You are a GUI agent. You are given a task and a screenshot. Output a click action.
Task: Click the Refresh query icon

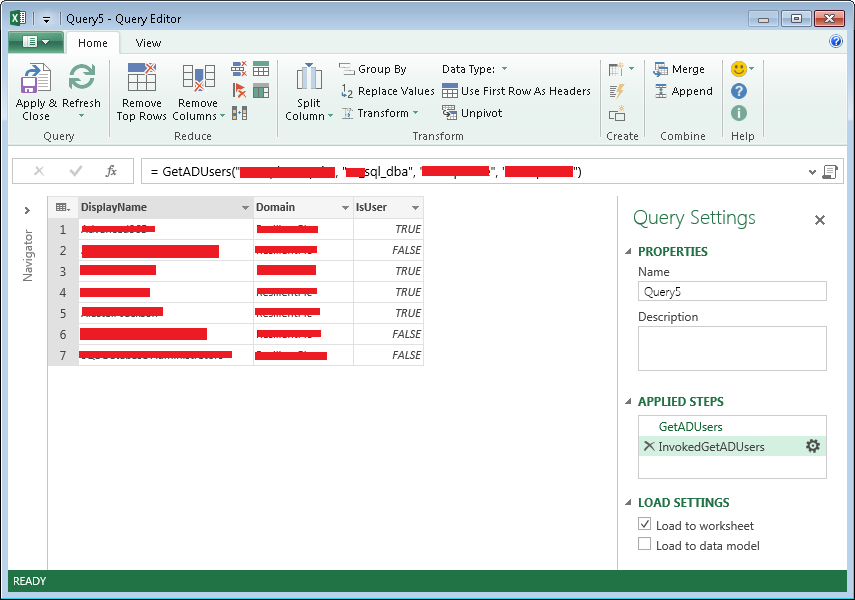tap(81, 79)
